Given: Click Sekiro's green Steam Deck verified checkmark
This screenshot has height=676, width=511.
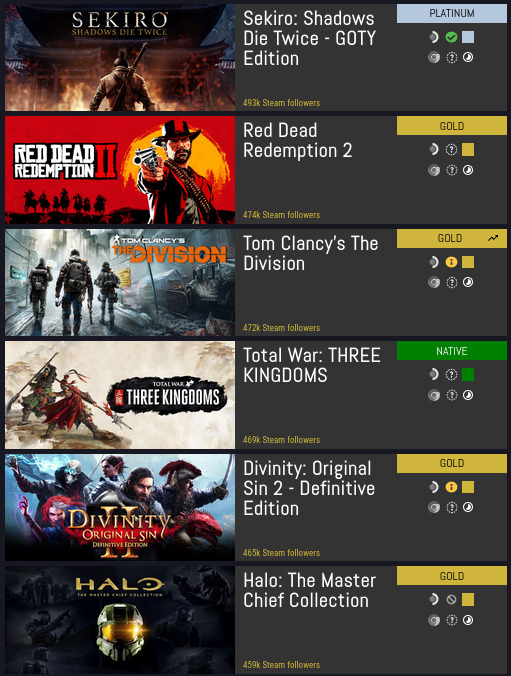Looking at the screenshot, I should [x=451, y=37].
